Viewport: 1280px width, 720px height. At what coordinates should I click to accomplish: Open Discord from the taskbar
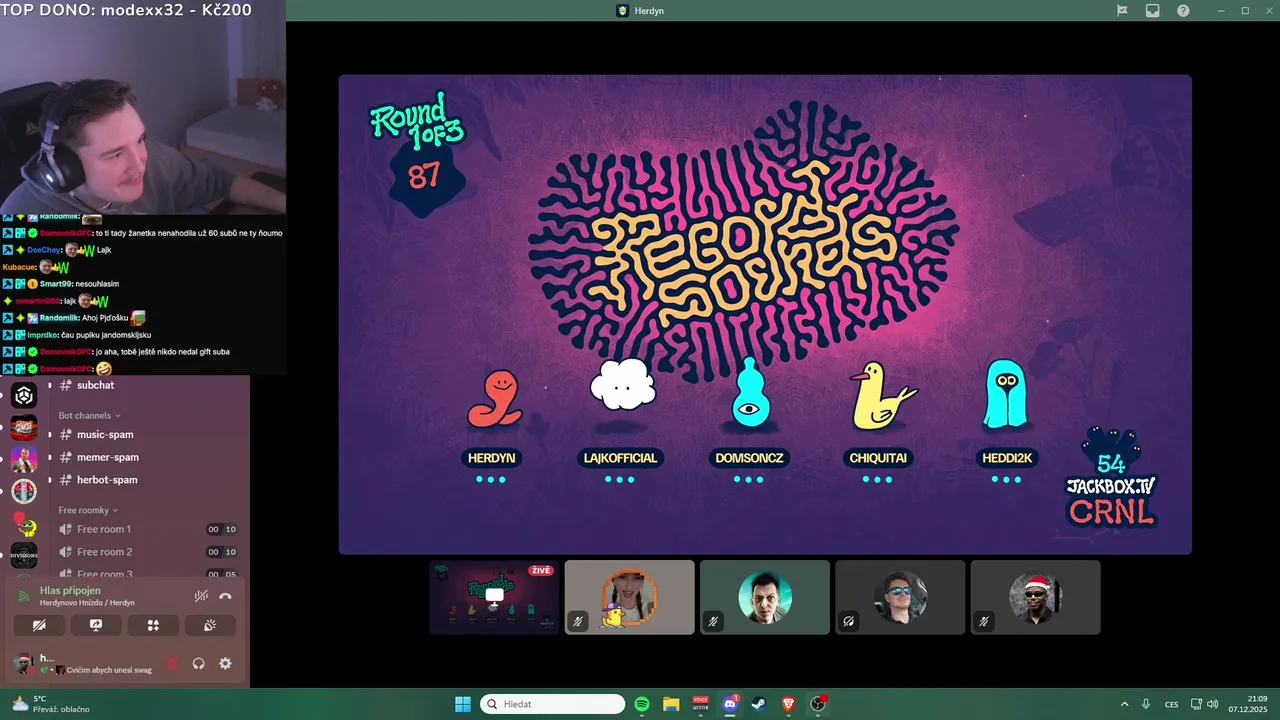(x=730, y=704)
